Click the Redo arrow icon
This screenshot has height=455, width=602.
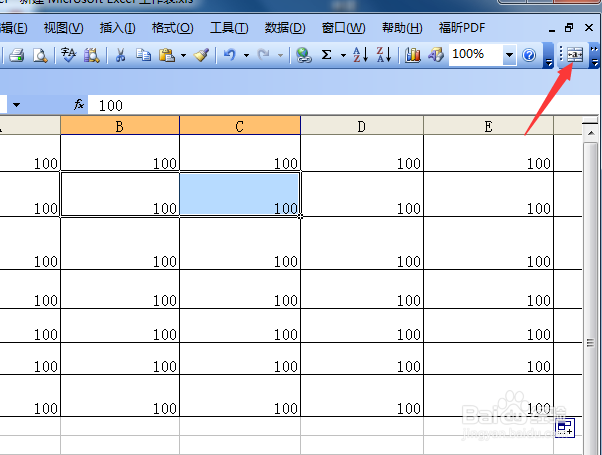pyautogui.click(x=263, y=55)
